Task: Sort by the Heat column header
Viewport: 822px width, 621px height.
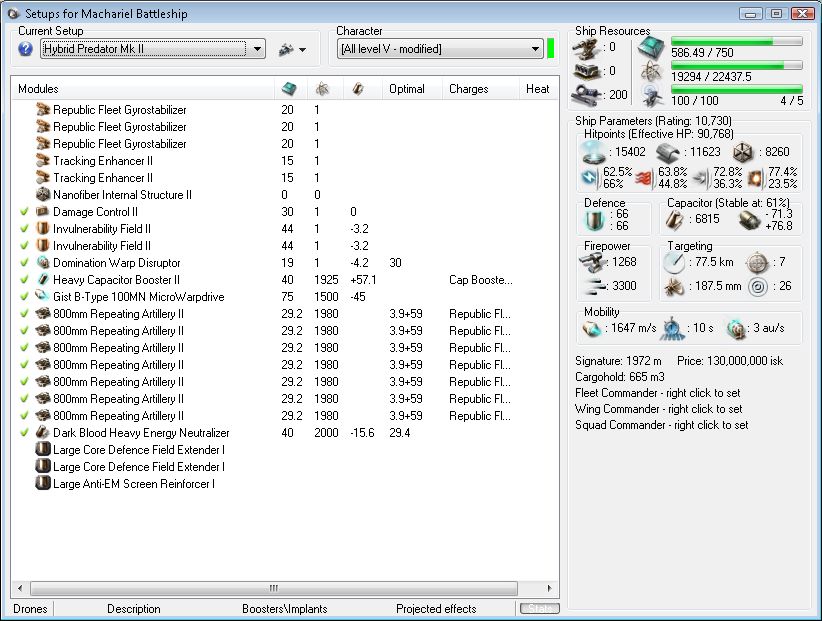Action: [x=539, y=89]
